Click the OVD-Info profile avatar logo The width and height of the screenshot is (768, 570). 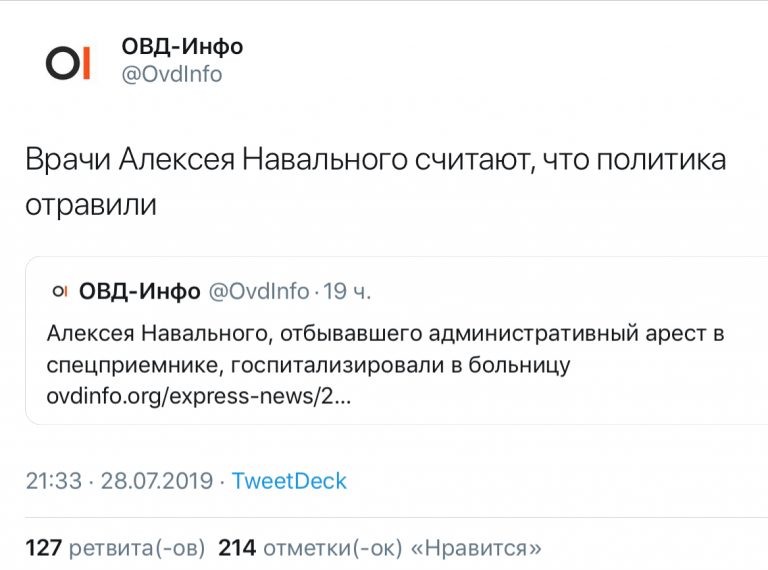point(69,62)
